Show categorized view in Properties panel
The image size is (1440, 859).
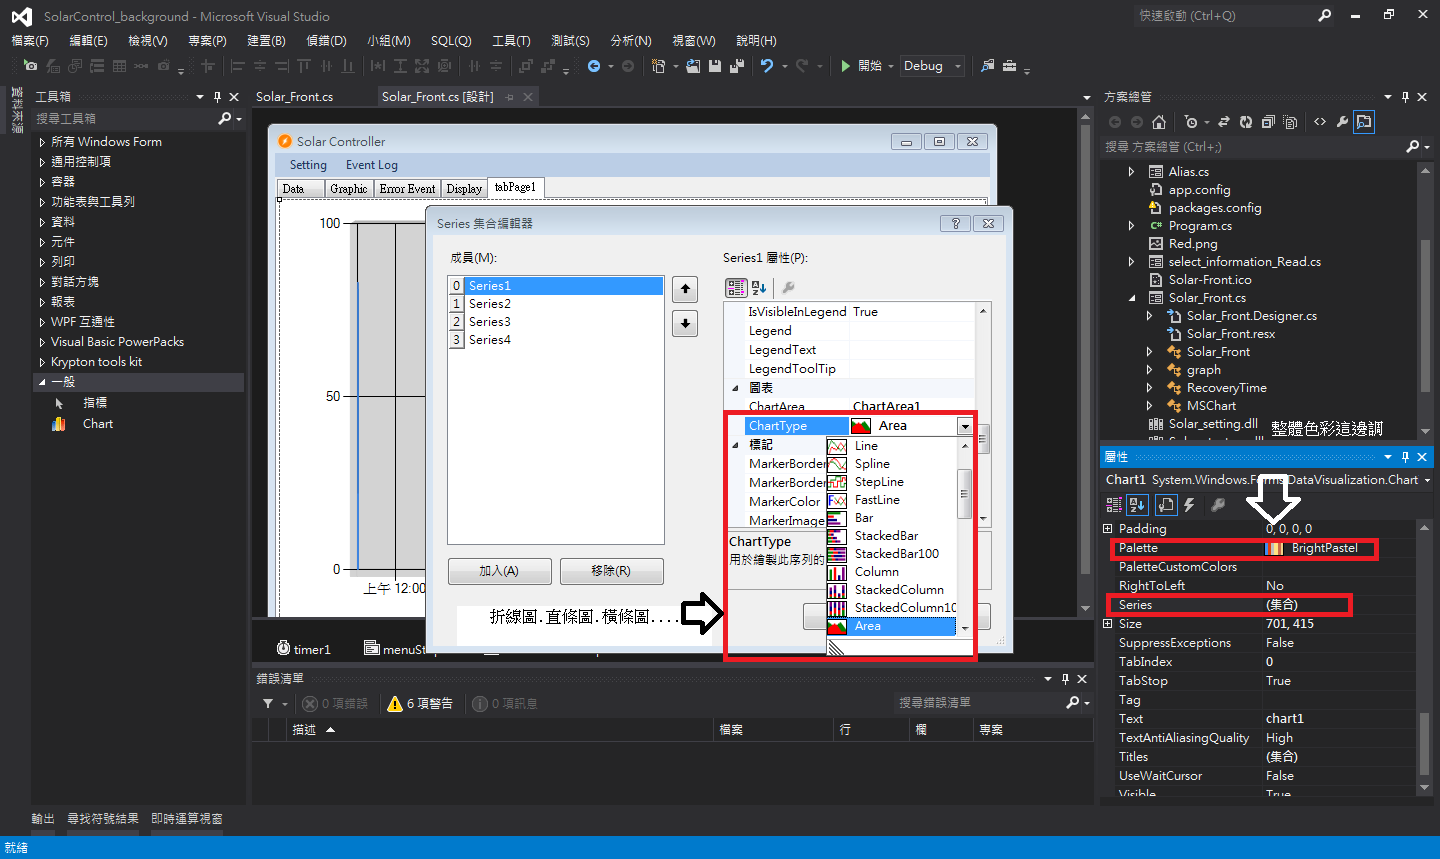click(x=1114, y=505)
